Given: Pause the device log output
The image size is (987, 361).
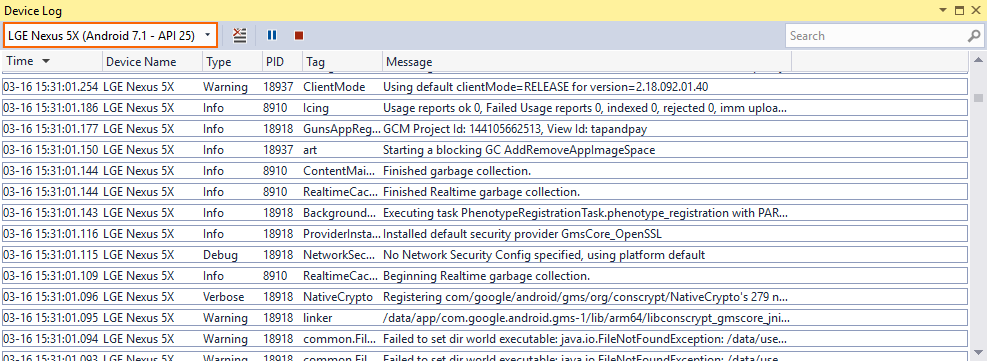Looking at the screenshot, I should (x=272, y=36).
